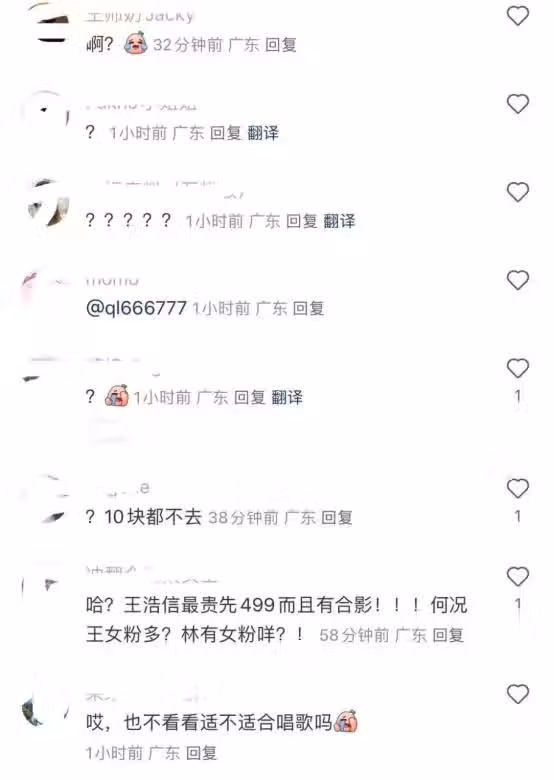Like the @ql666777 mention comment
Viewport: 554px width, 780px height.
(518, 281)
